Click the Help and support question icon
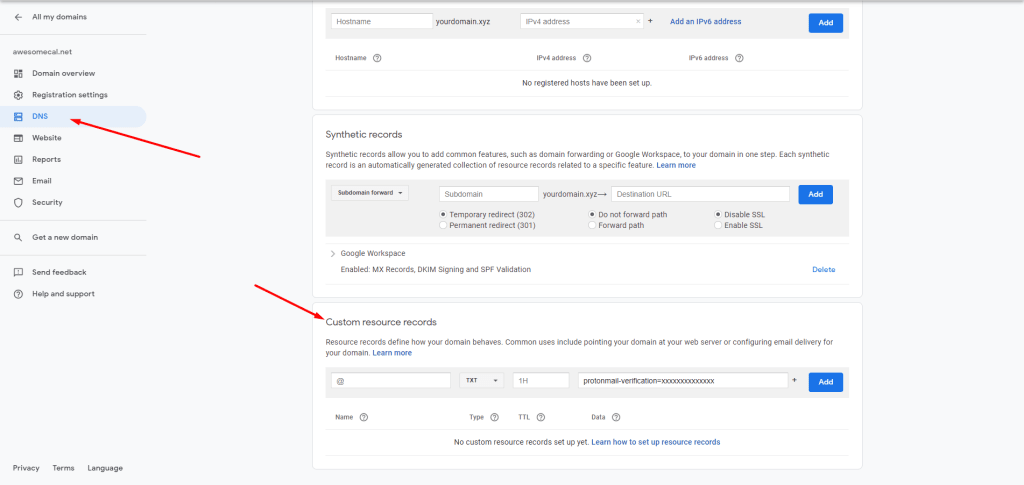1024x485 pixels. point(18,294)
